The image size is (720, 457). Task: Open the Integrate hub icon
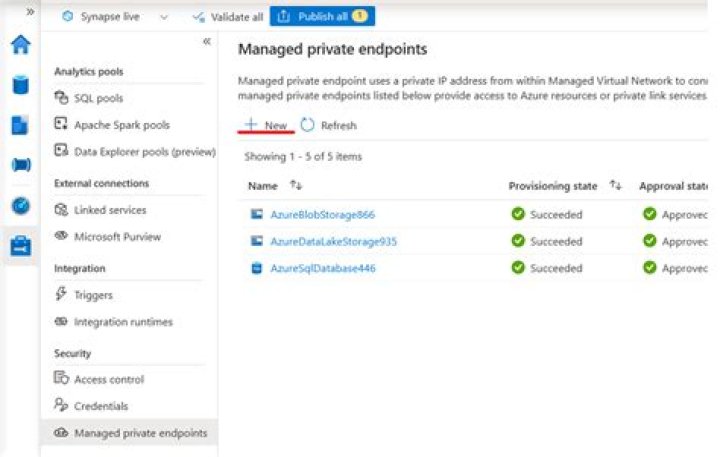[x=20, y=165]
